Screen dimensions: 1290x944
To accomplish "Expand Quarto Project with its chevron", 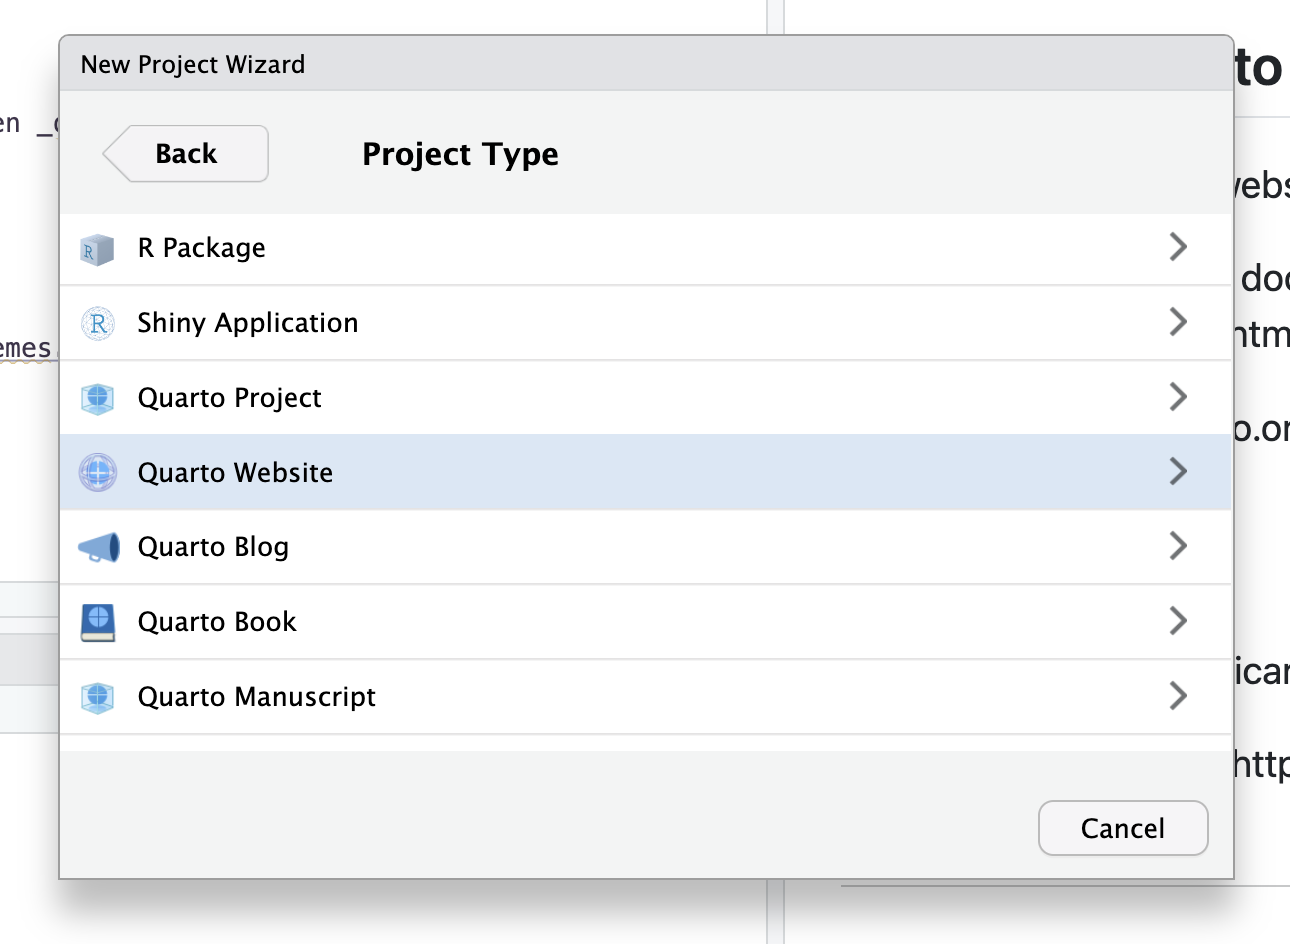I will click(x=1178, y=397).
